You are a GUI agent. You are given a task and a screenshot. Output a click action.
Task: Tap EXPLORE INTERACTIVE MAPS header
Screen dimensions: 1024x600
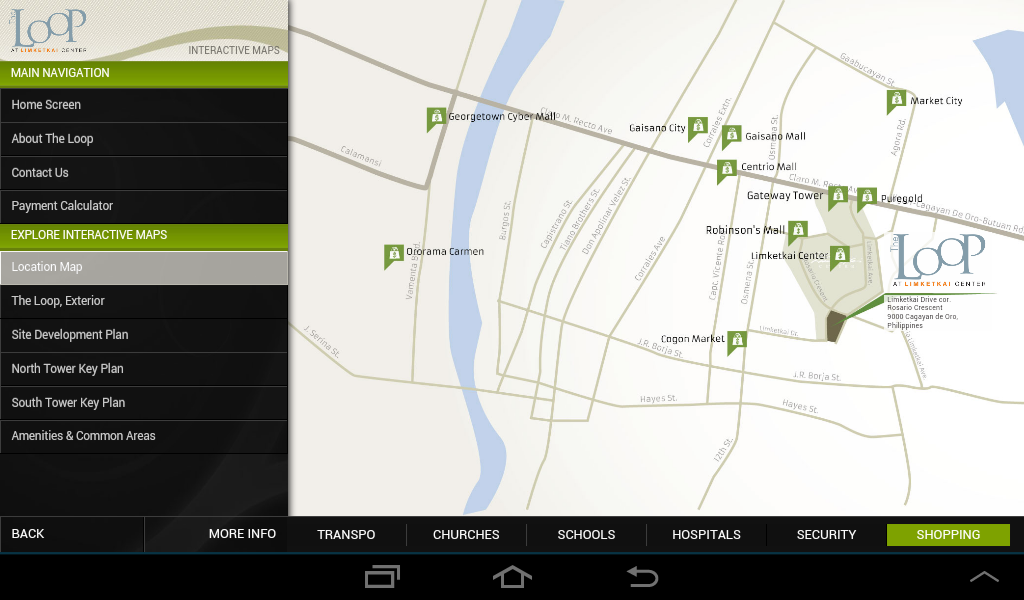click(144, 236)
